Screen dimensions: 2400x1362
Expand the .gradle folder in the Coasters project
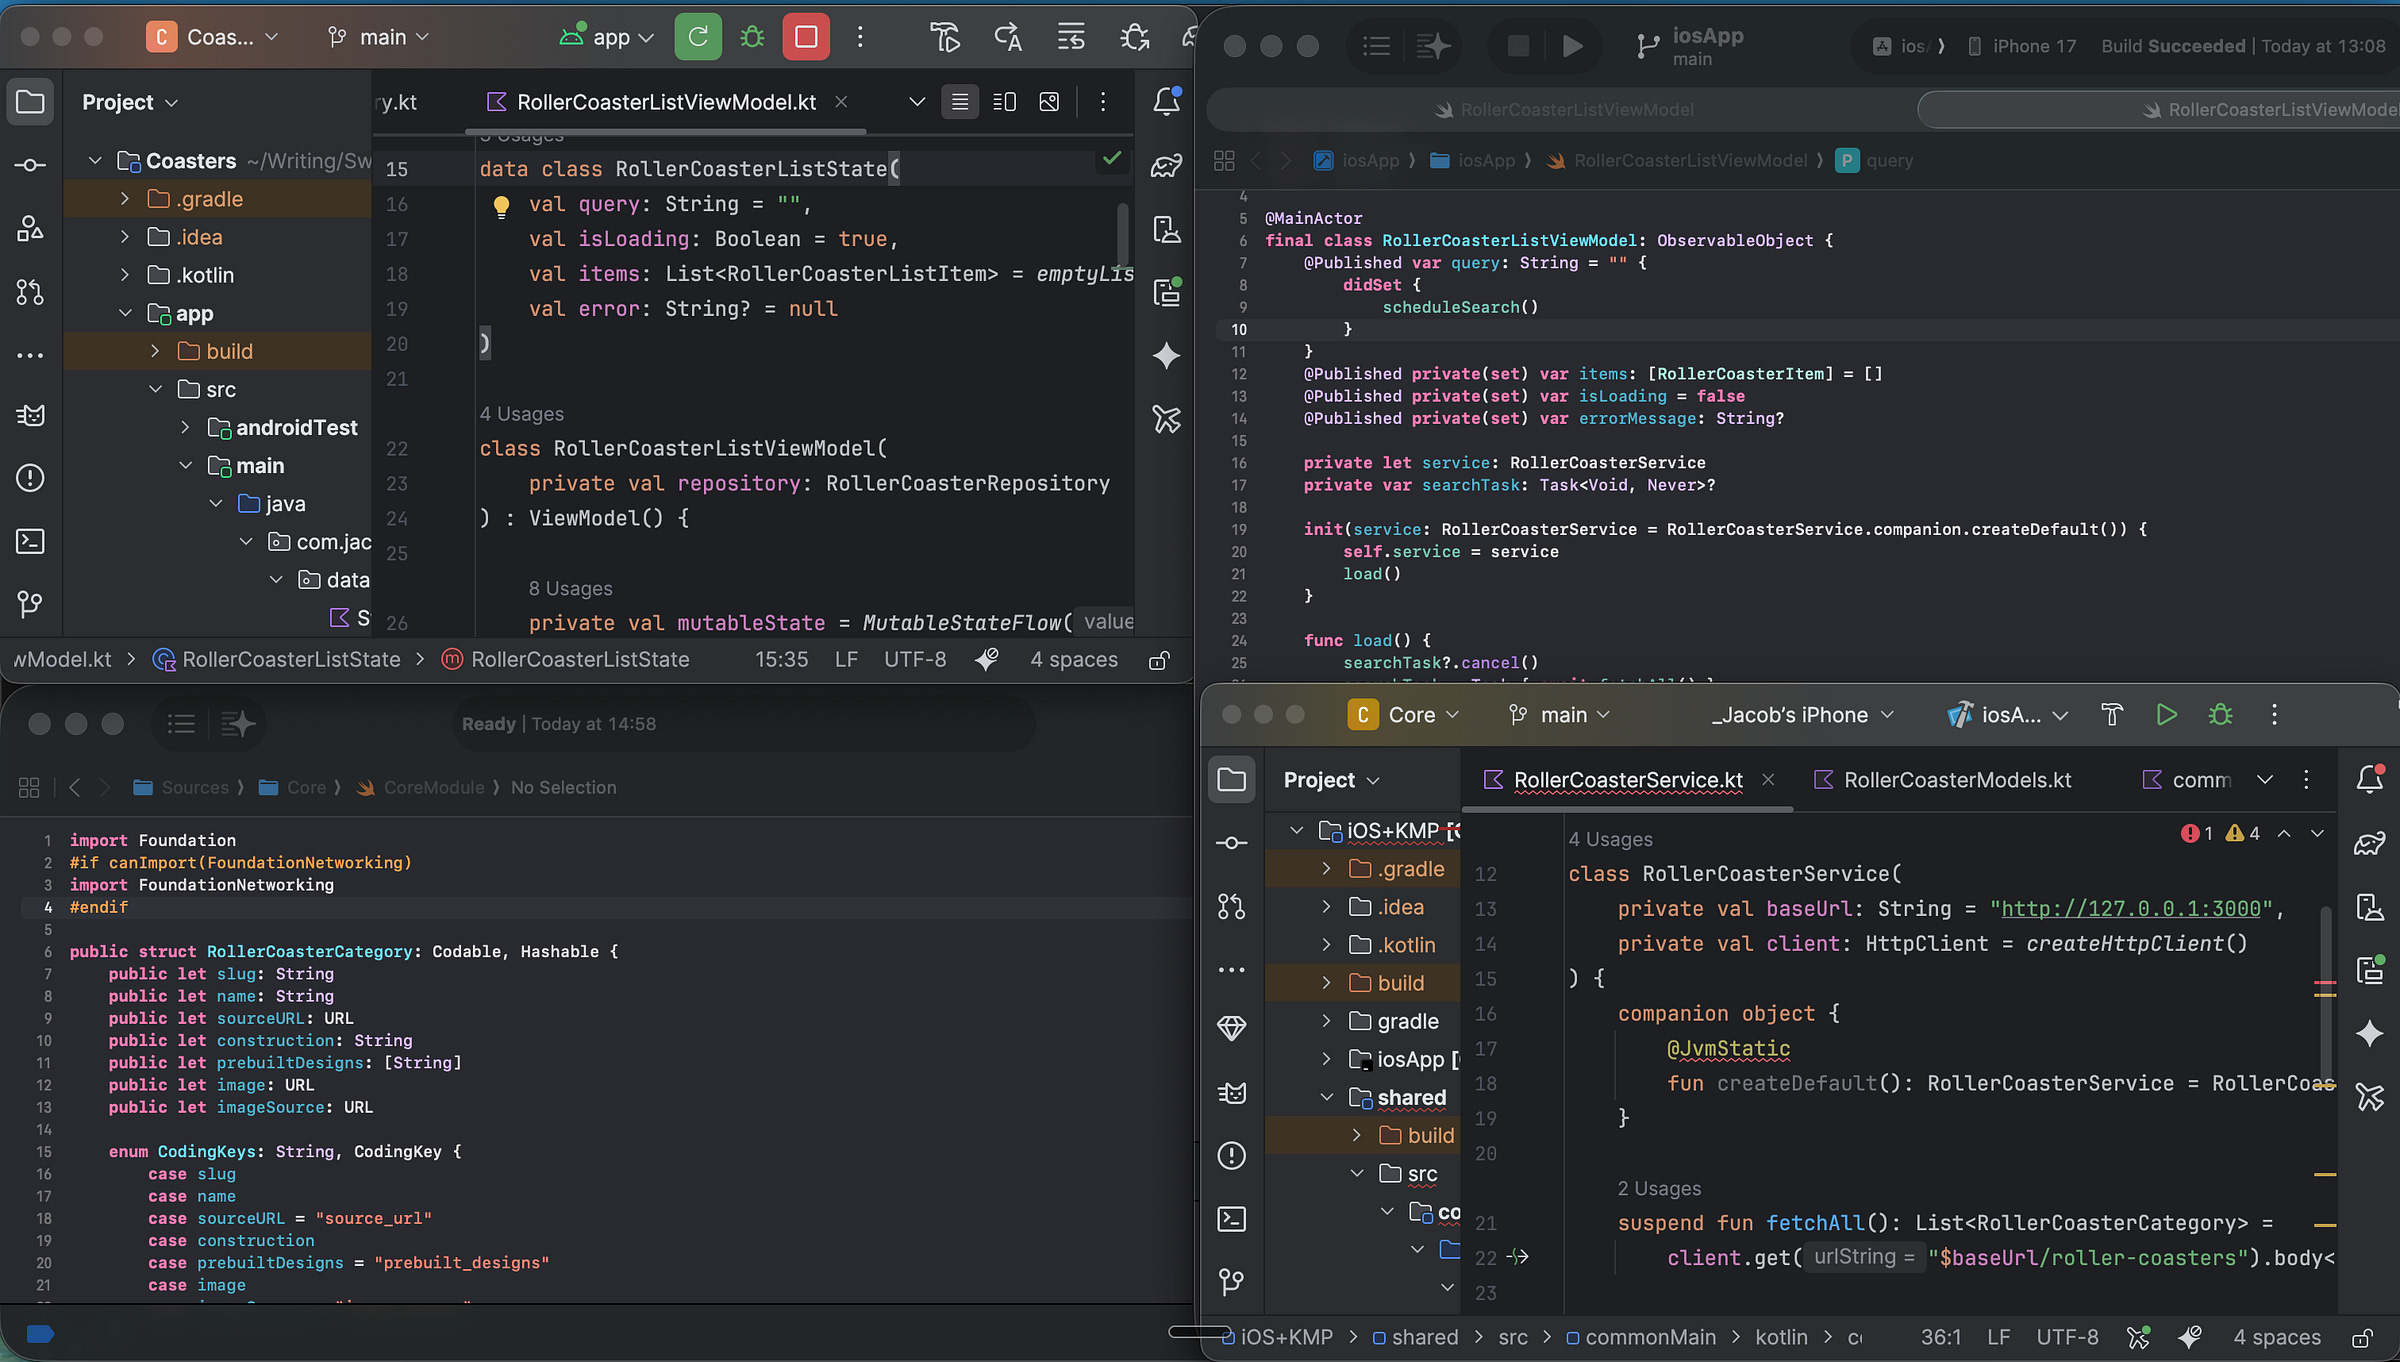tap(124, 199)
